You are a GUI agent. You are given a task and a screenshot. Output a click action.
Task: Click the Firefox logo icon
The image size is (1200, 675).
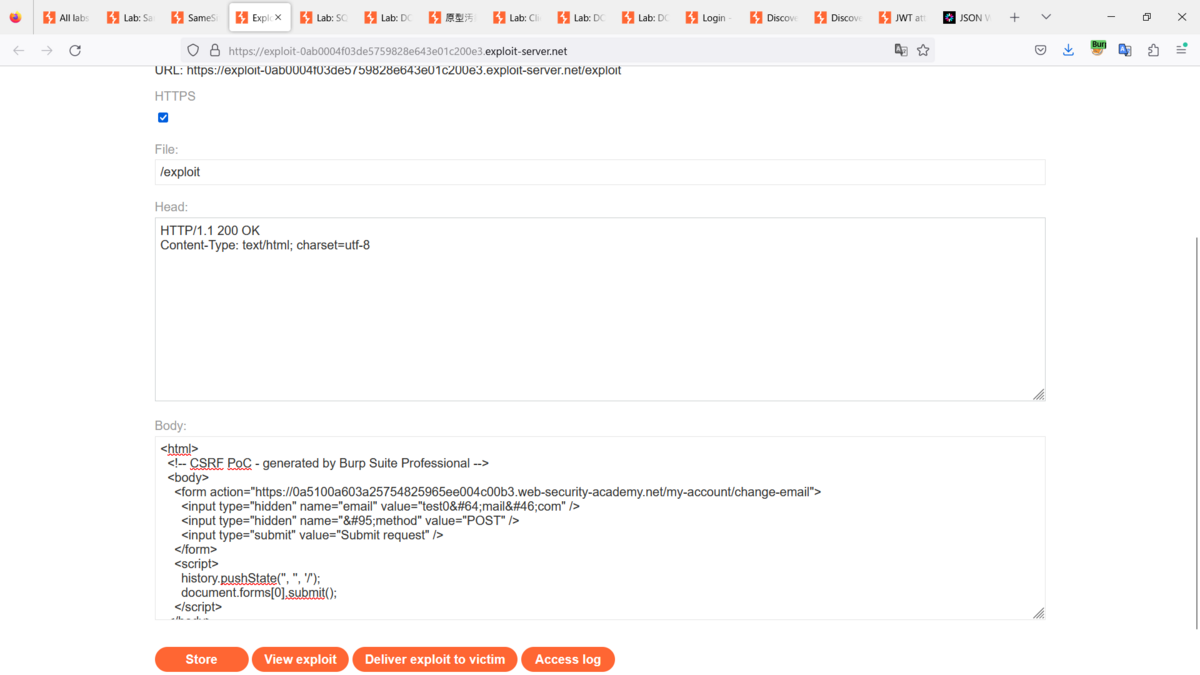(x=15, y=17)
